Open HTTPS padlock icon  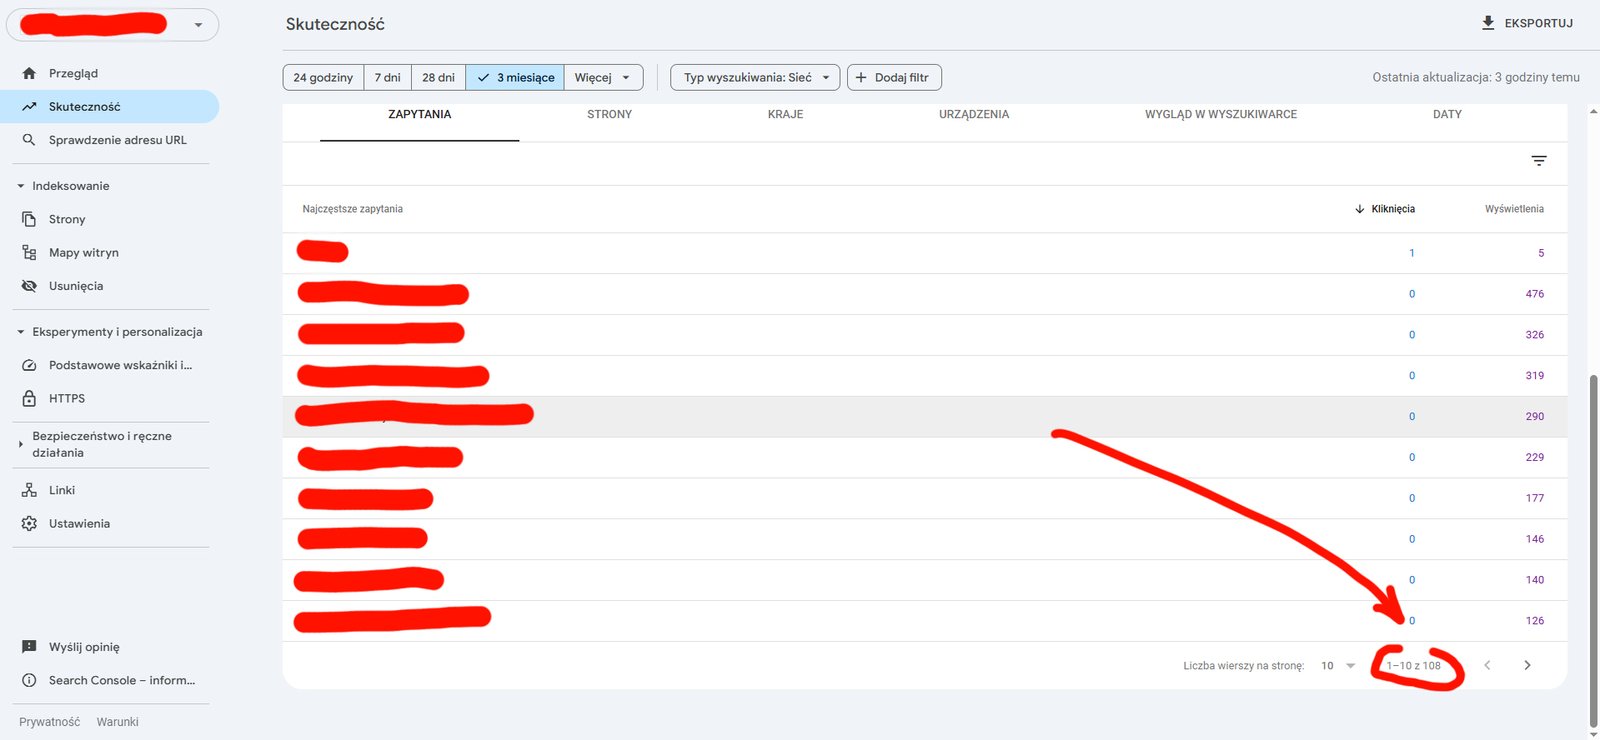29,398
